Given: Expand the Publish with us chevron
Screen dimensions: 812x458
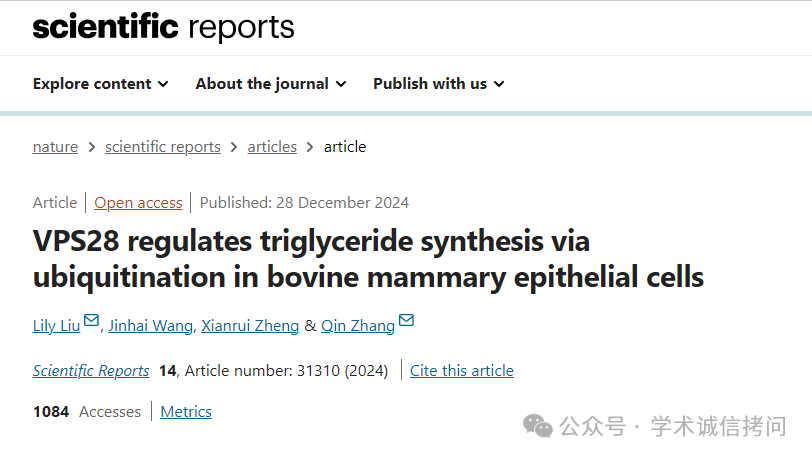Looking at the screenshot, I should coord(499,84).
